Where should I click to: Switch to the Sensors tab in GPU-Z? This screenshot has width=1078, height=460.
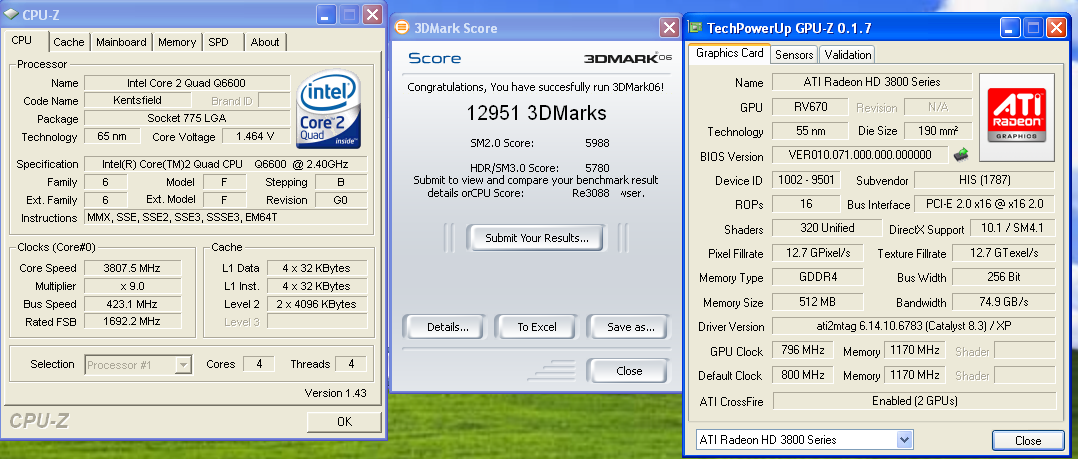[794, 55]
